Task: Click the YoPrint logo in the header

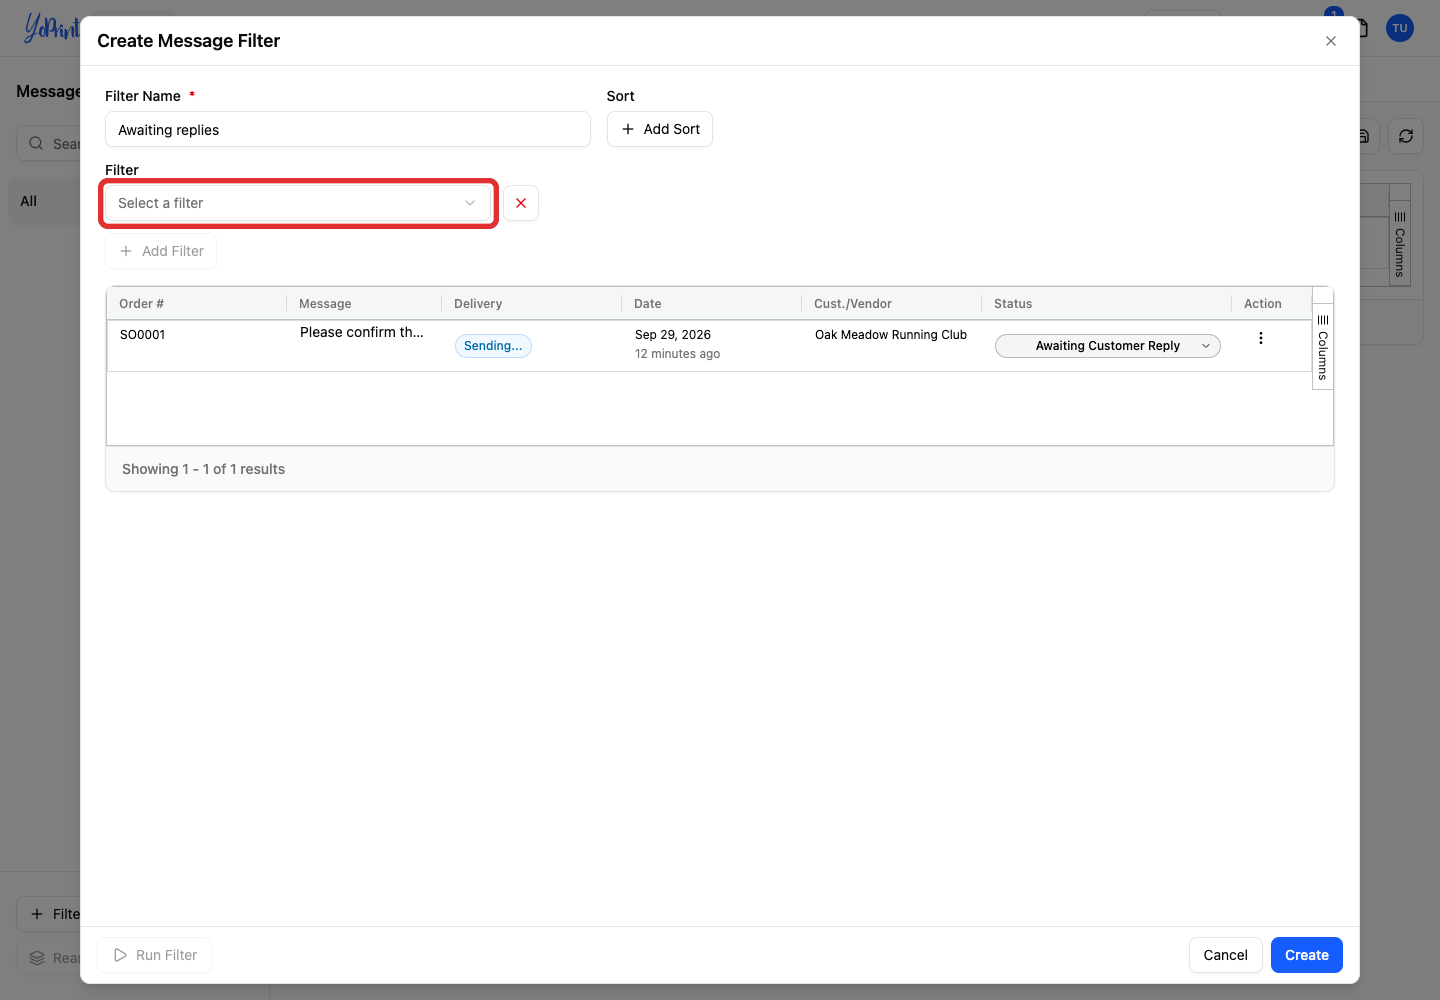Action: coord(52,28)
